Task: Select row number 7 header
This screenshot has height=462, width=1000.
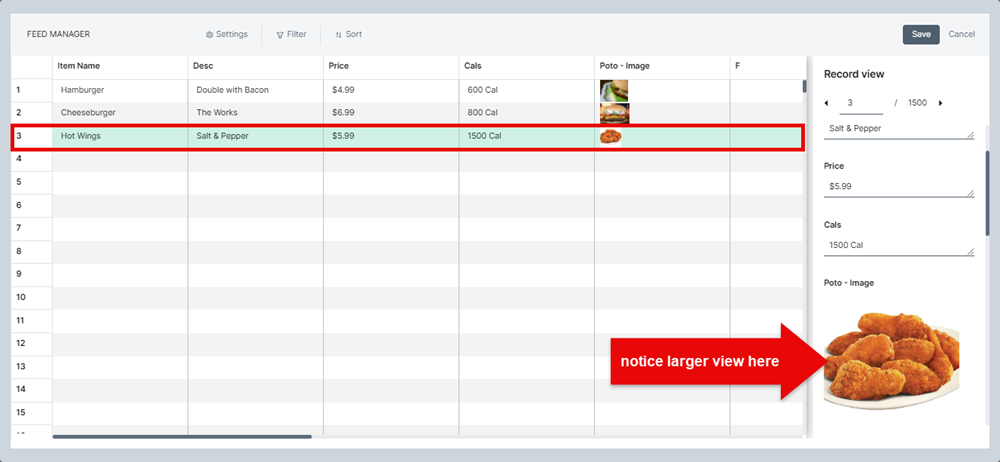Action: 32,228
